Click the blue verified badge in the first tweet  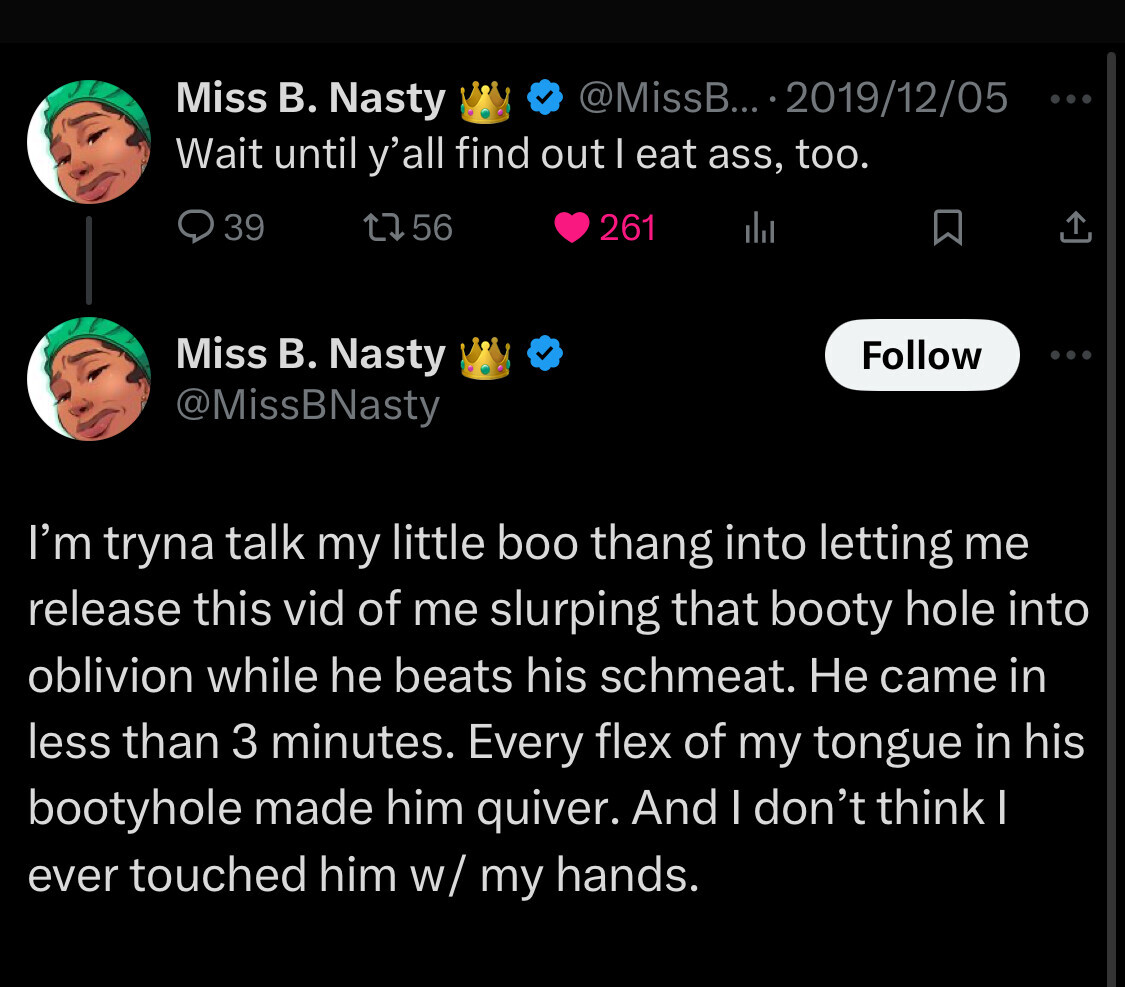point(544,99)
